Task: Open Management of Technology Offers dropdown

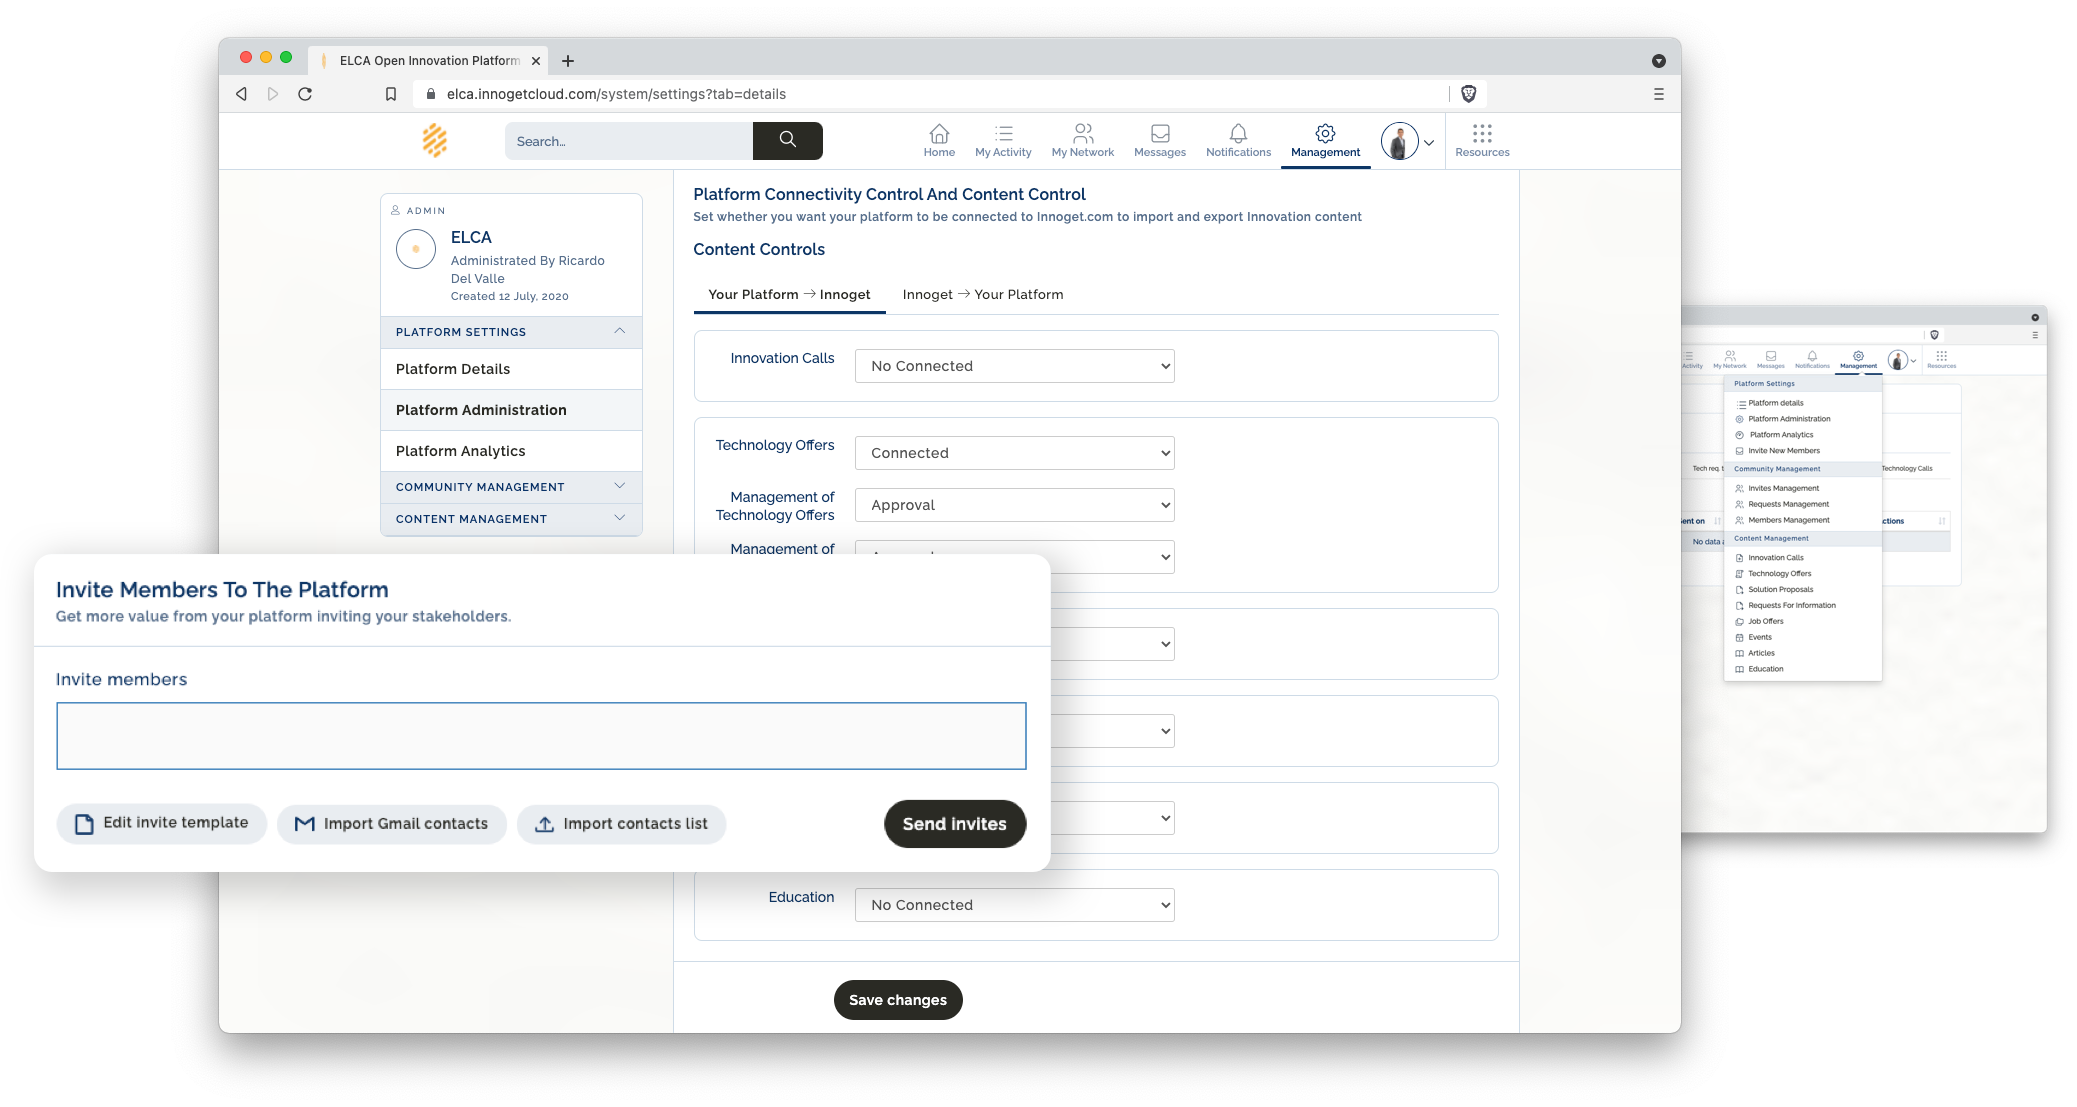Action: 1014,505
